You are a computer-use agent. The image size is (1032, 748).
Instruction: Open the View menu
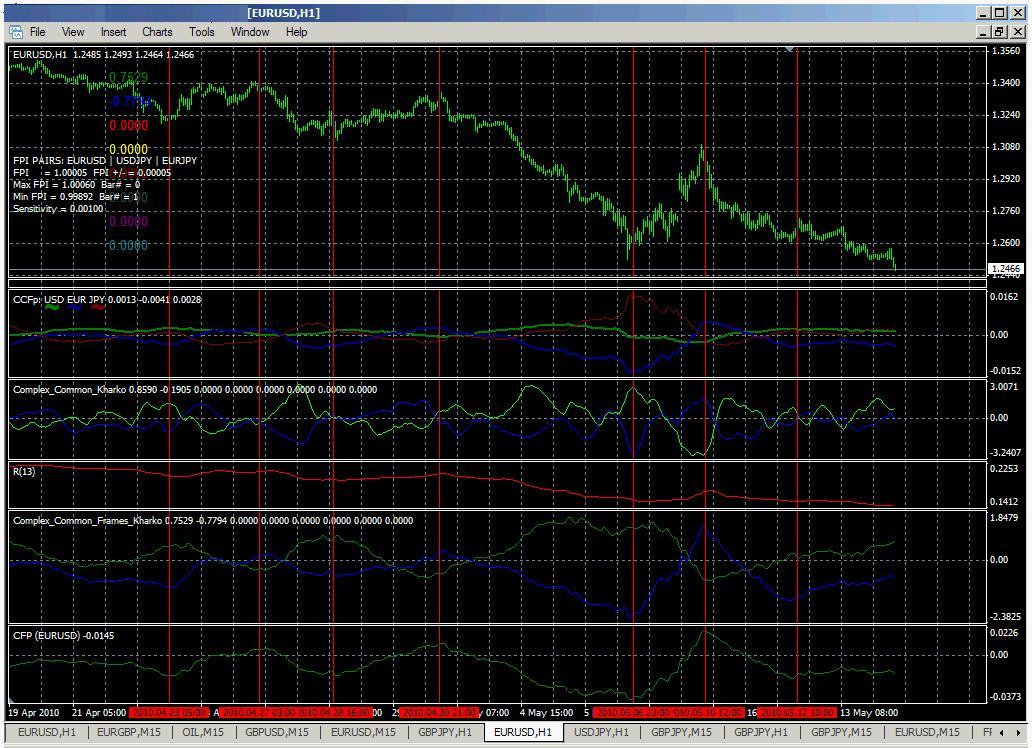[x=73, y=32]
